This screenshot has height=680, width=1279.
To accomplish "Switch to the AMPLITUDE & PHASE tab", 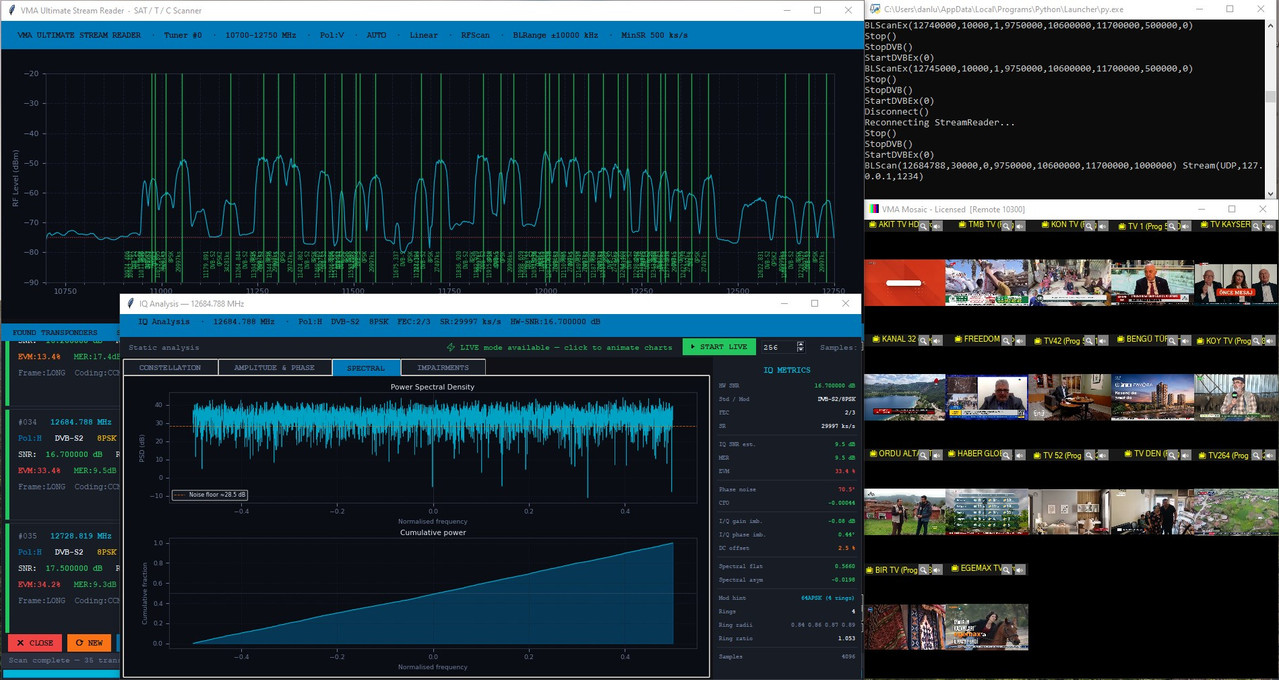I will (274, 367).
